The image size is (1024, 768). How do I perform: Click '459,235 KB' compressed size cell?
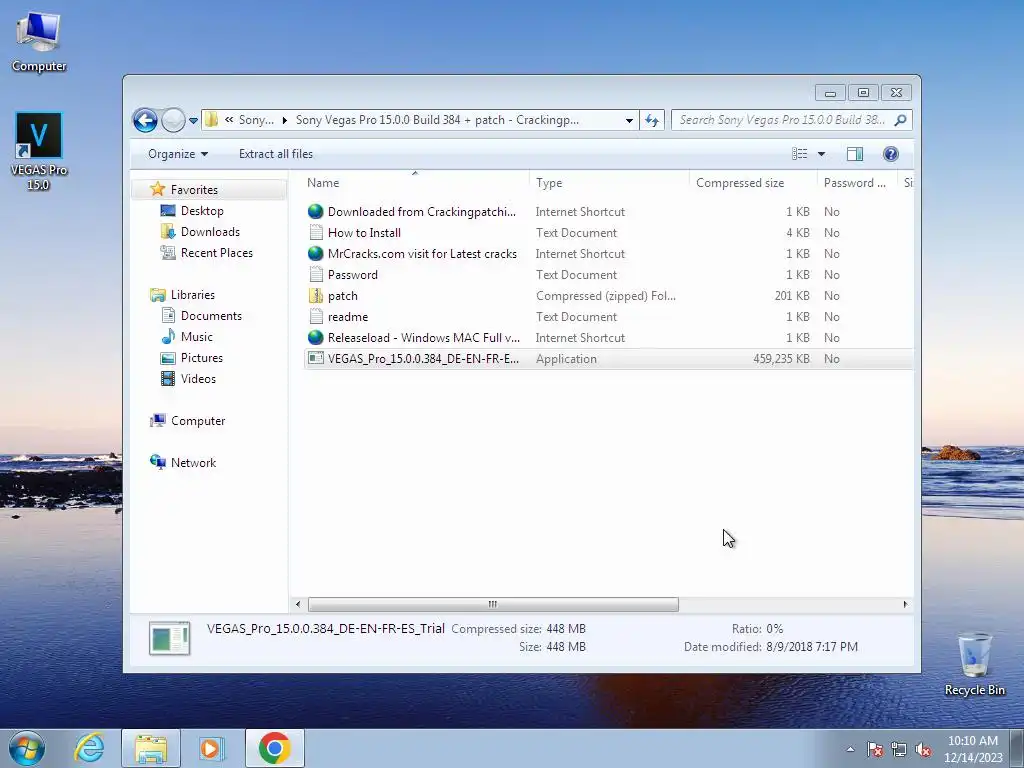coord(781,359)
